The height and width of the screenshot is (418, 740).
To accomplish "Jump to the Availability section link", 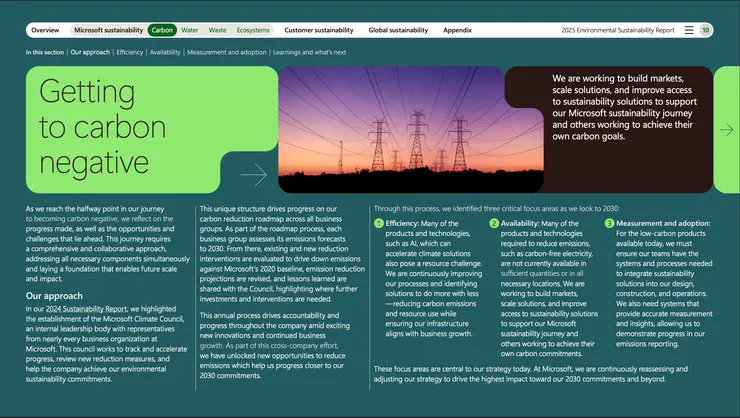I will pyautogui.click(x=165, y=52).
